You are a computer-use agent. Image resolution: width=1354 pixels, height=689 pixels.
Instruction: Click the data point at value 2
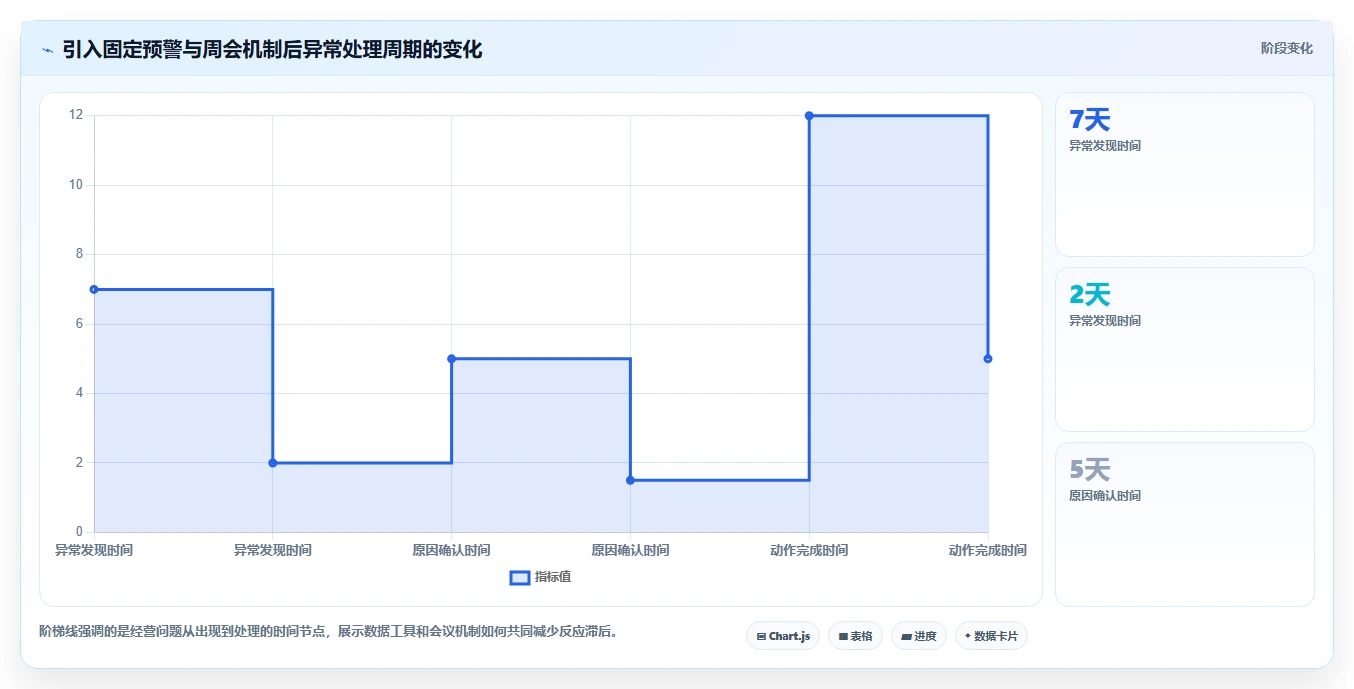[273, 463]
